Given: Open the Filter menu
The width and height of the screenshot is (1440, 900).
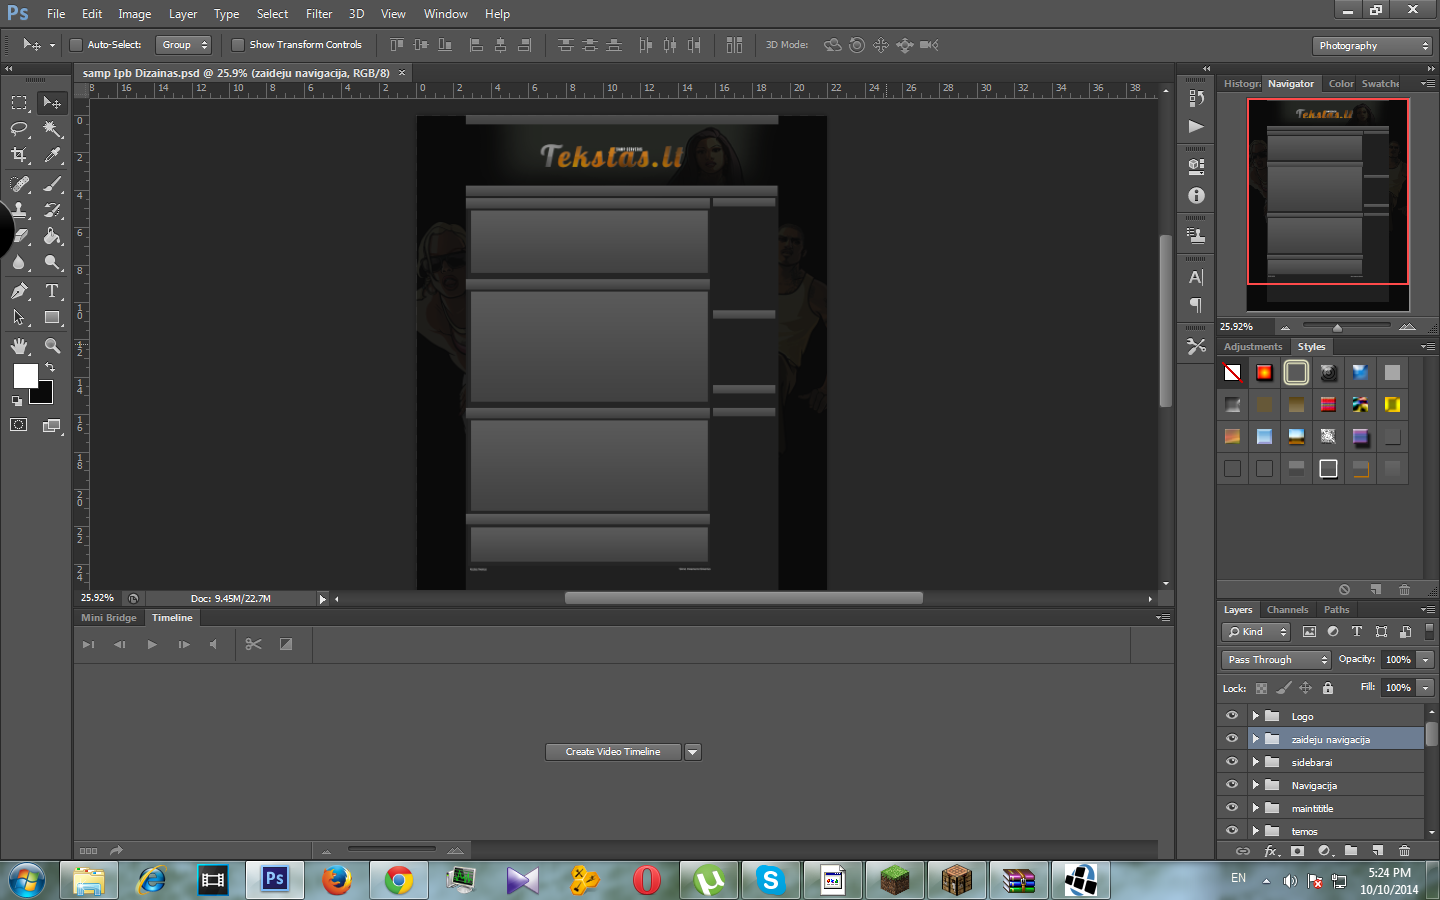Looking at the screenshot, I should [x=319, y=14].
